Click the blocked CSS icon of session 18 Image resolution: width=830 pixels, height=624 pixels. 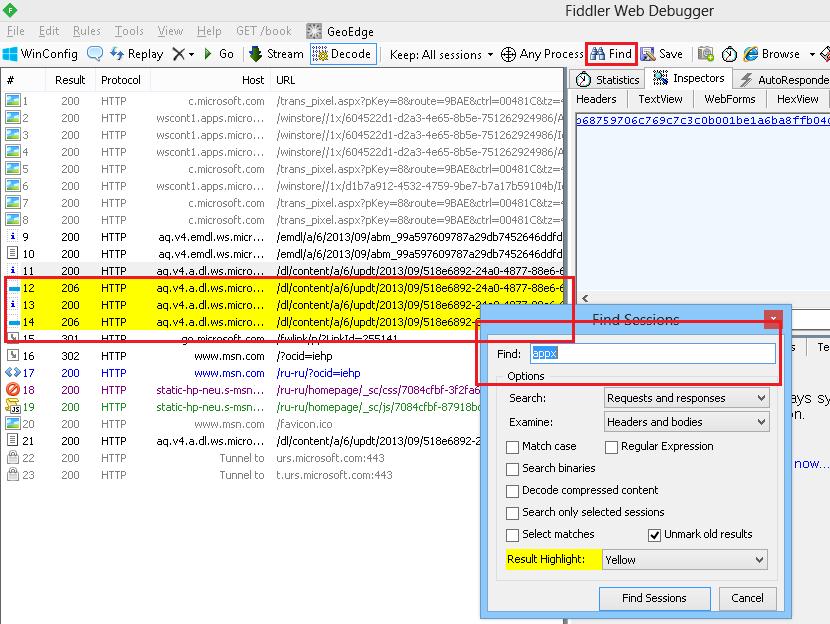[x=13, y=390]
